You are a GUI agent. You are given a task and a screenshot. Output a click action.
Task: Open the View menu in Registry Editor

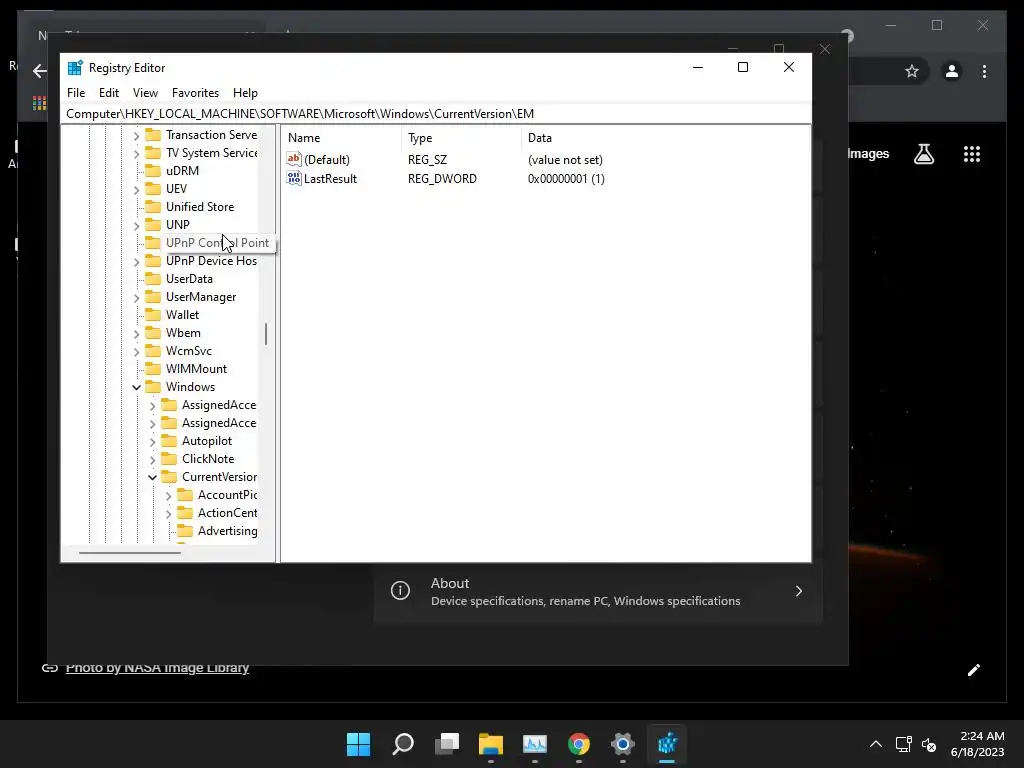(145, 93)
